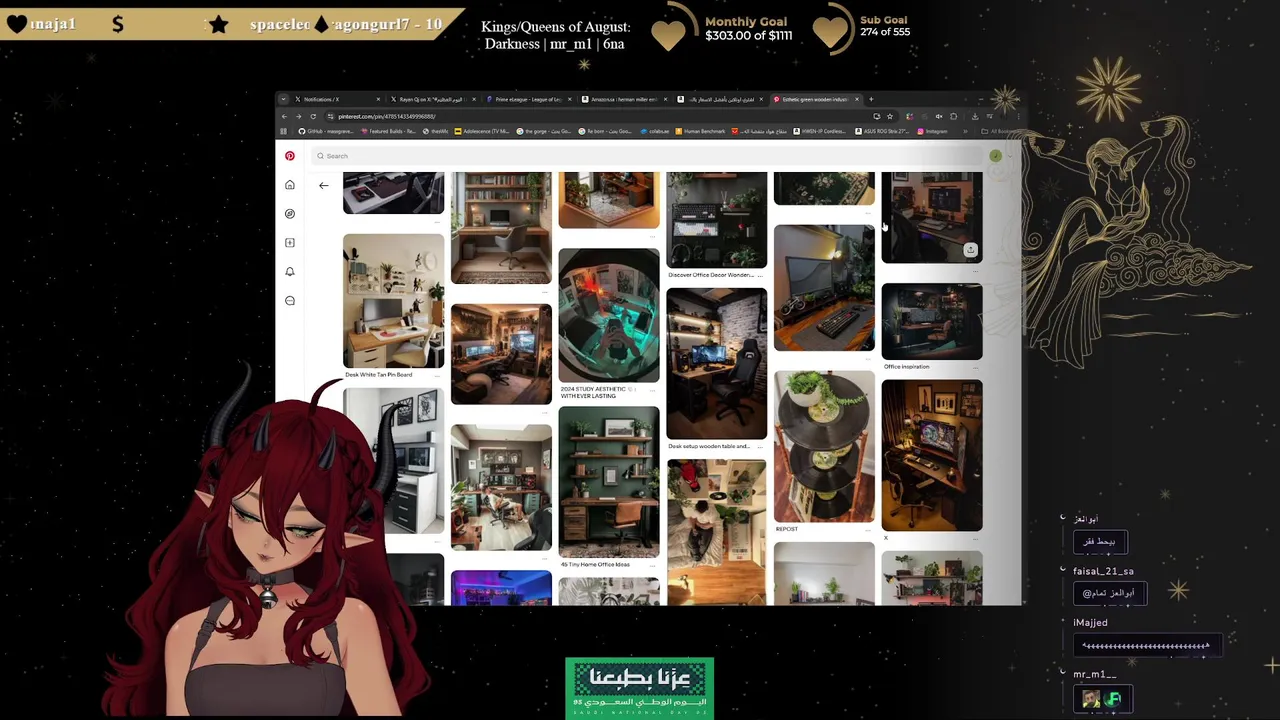The height and width of the screenshot is (720, 1280).
Task: Open the Pinterest logo home link
Action: click(290, 156)
